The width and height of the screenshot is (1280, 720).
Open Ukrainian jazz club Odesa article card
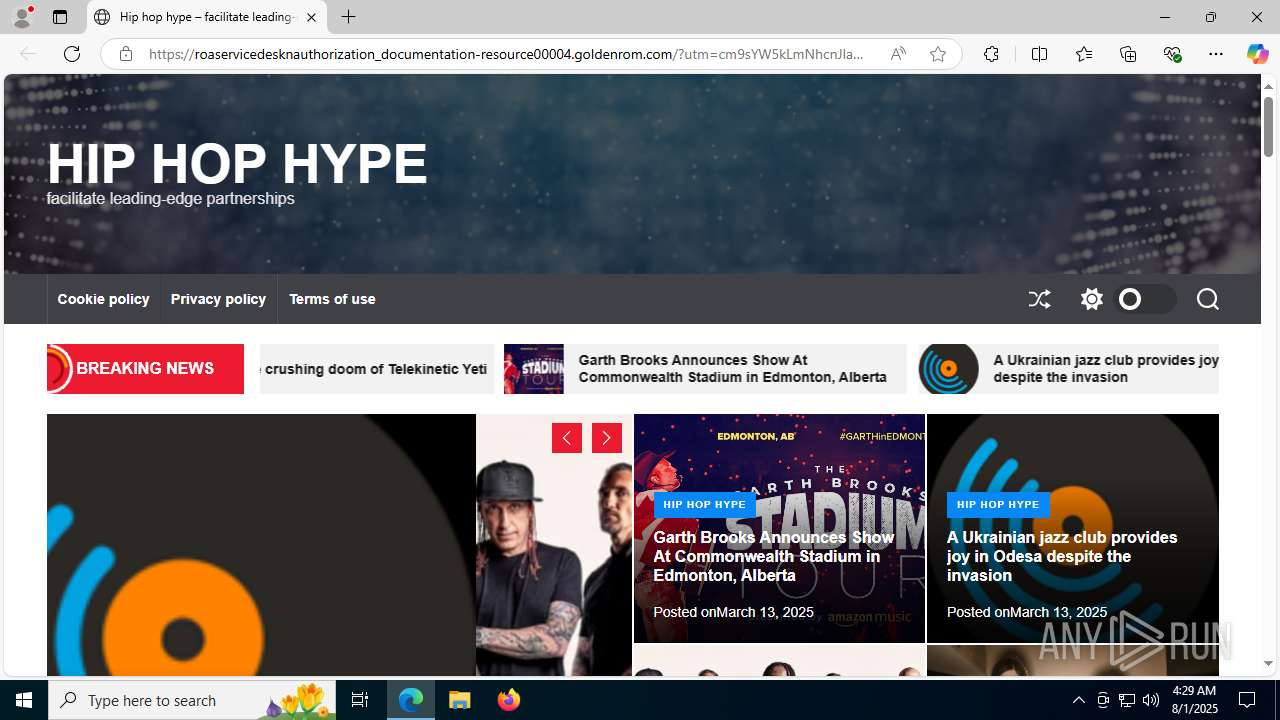click(1062, 556)
